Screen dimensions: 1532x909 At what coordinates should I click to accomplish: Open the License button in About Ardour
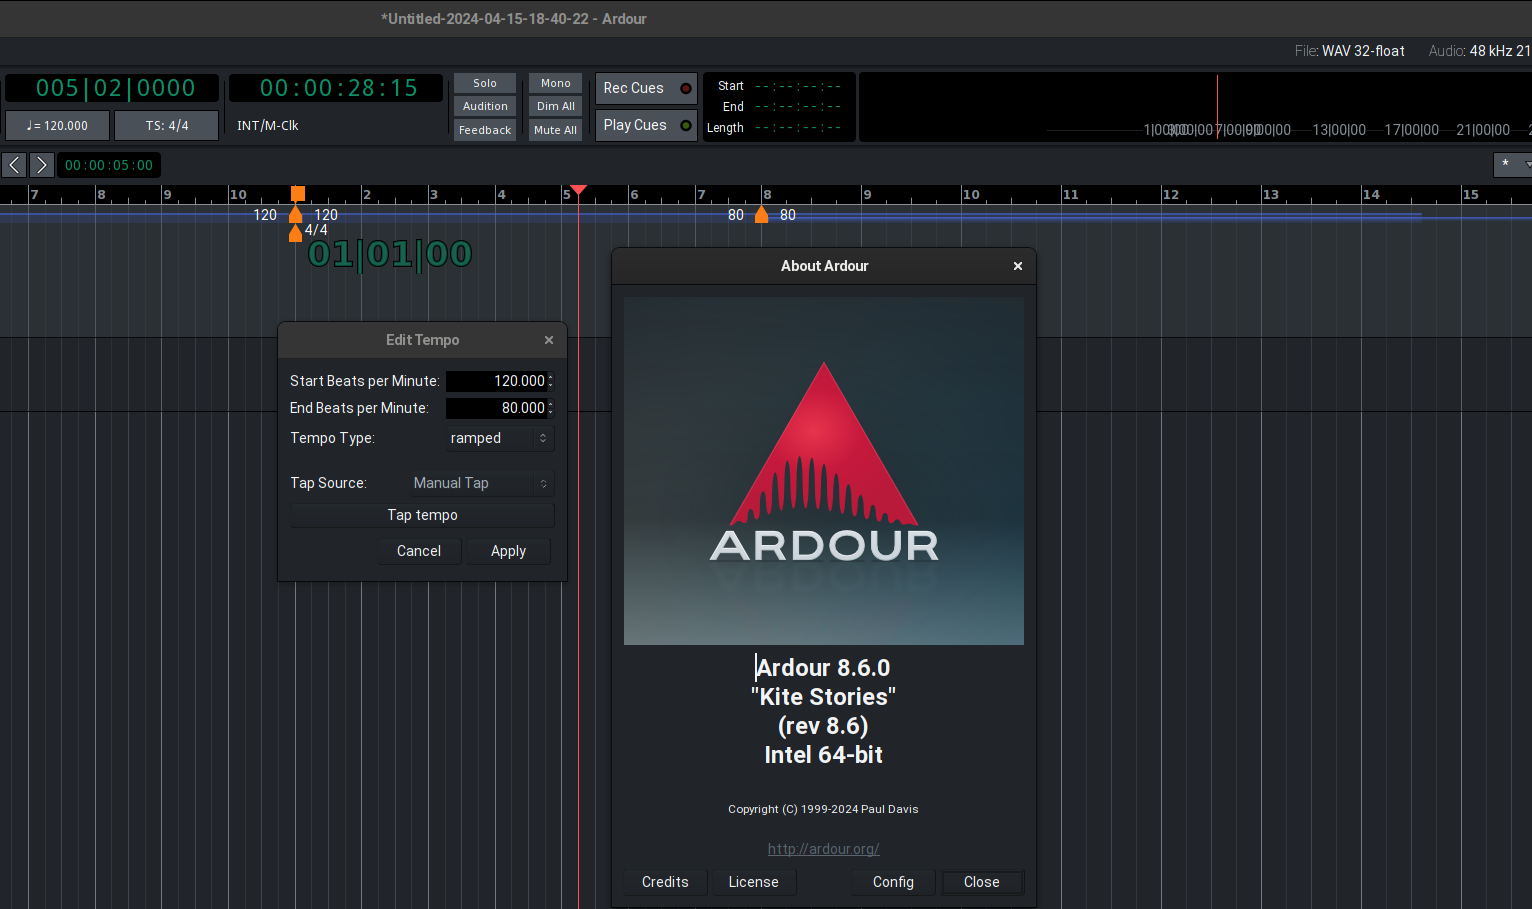[753, 882]
